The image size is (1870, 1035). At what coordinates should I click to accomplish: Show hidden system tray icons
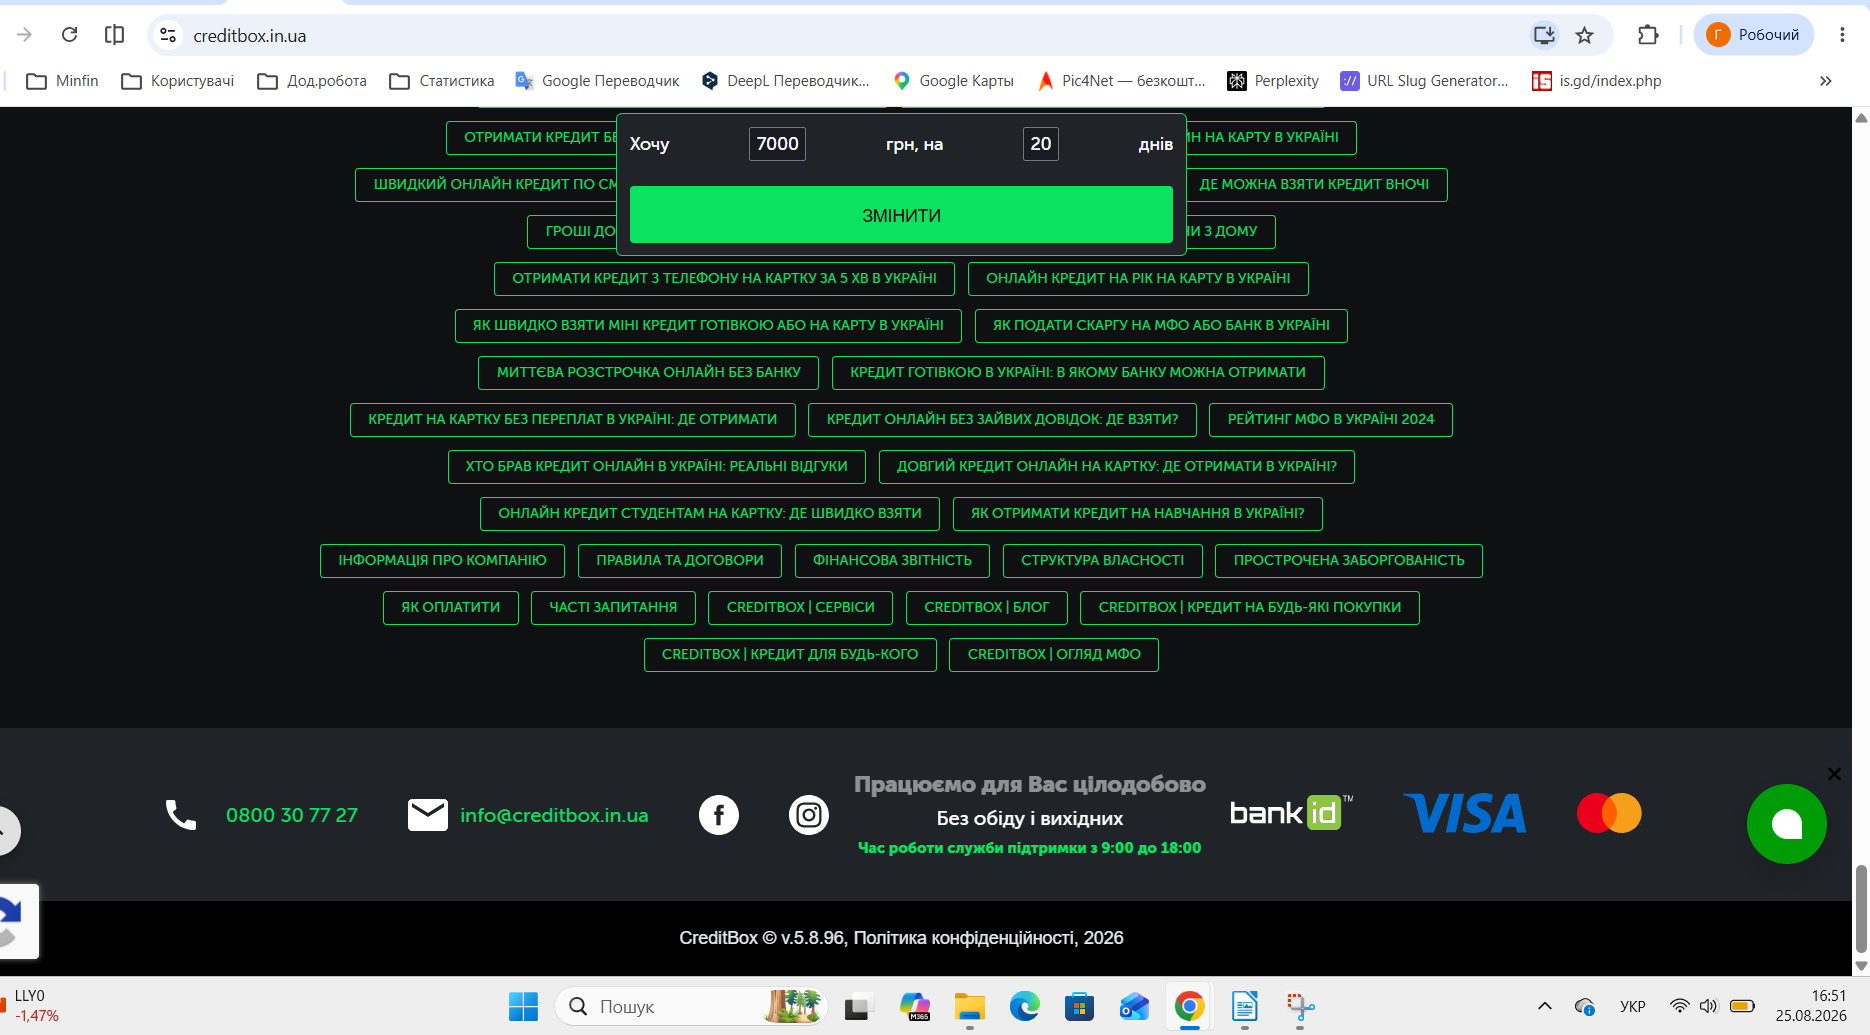tap(1544, 1006)
